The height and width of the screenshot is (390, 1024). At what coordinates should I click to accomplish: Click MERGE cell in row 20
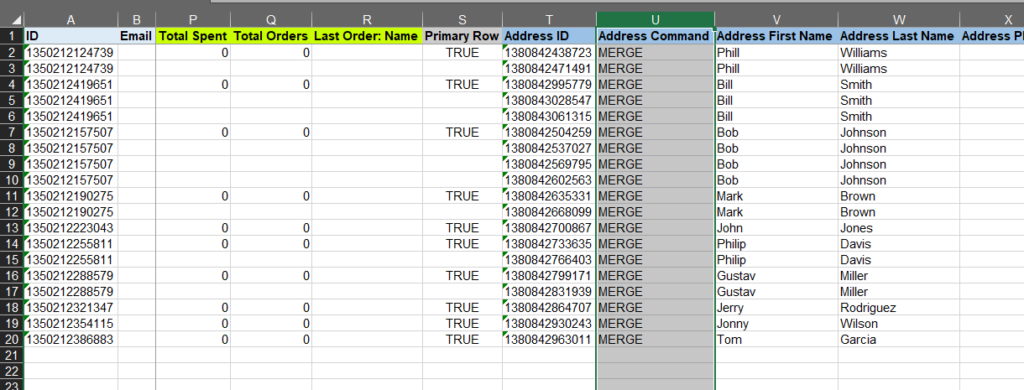tap(656, 340)
